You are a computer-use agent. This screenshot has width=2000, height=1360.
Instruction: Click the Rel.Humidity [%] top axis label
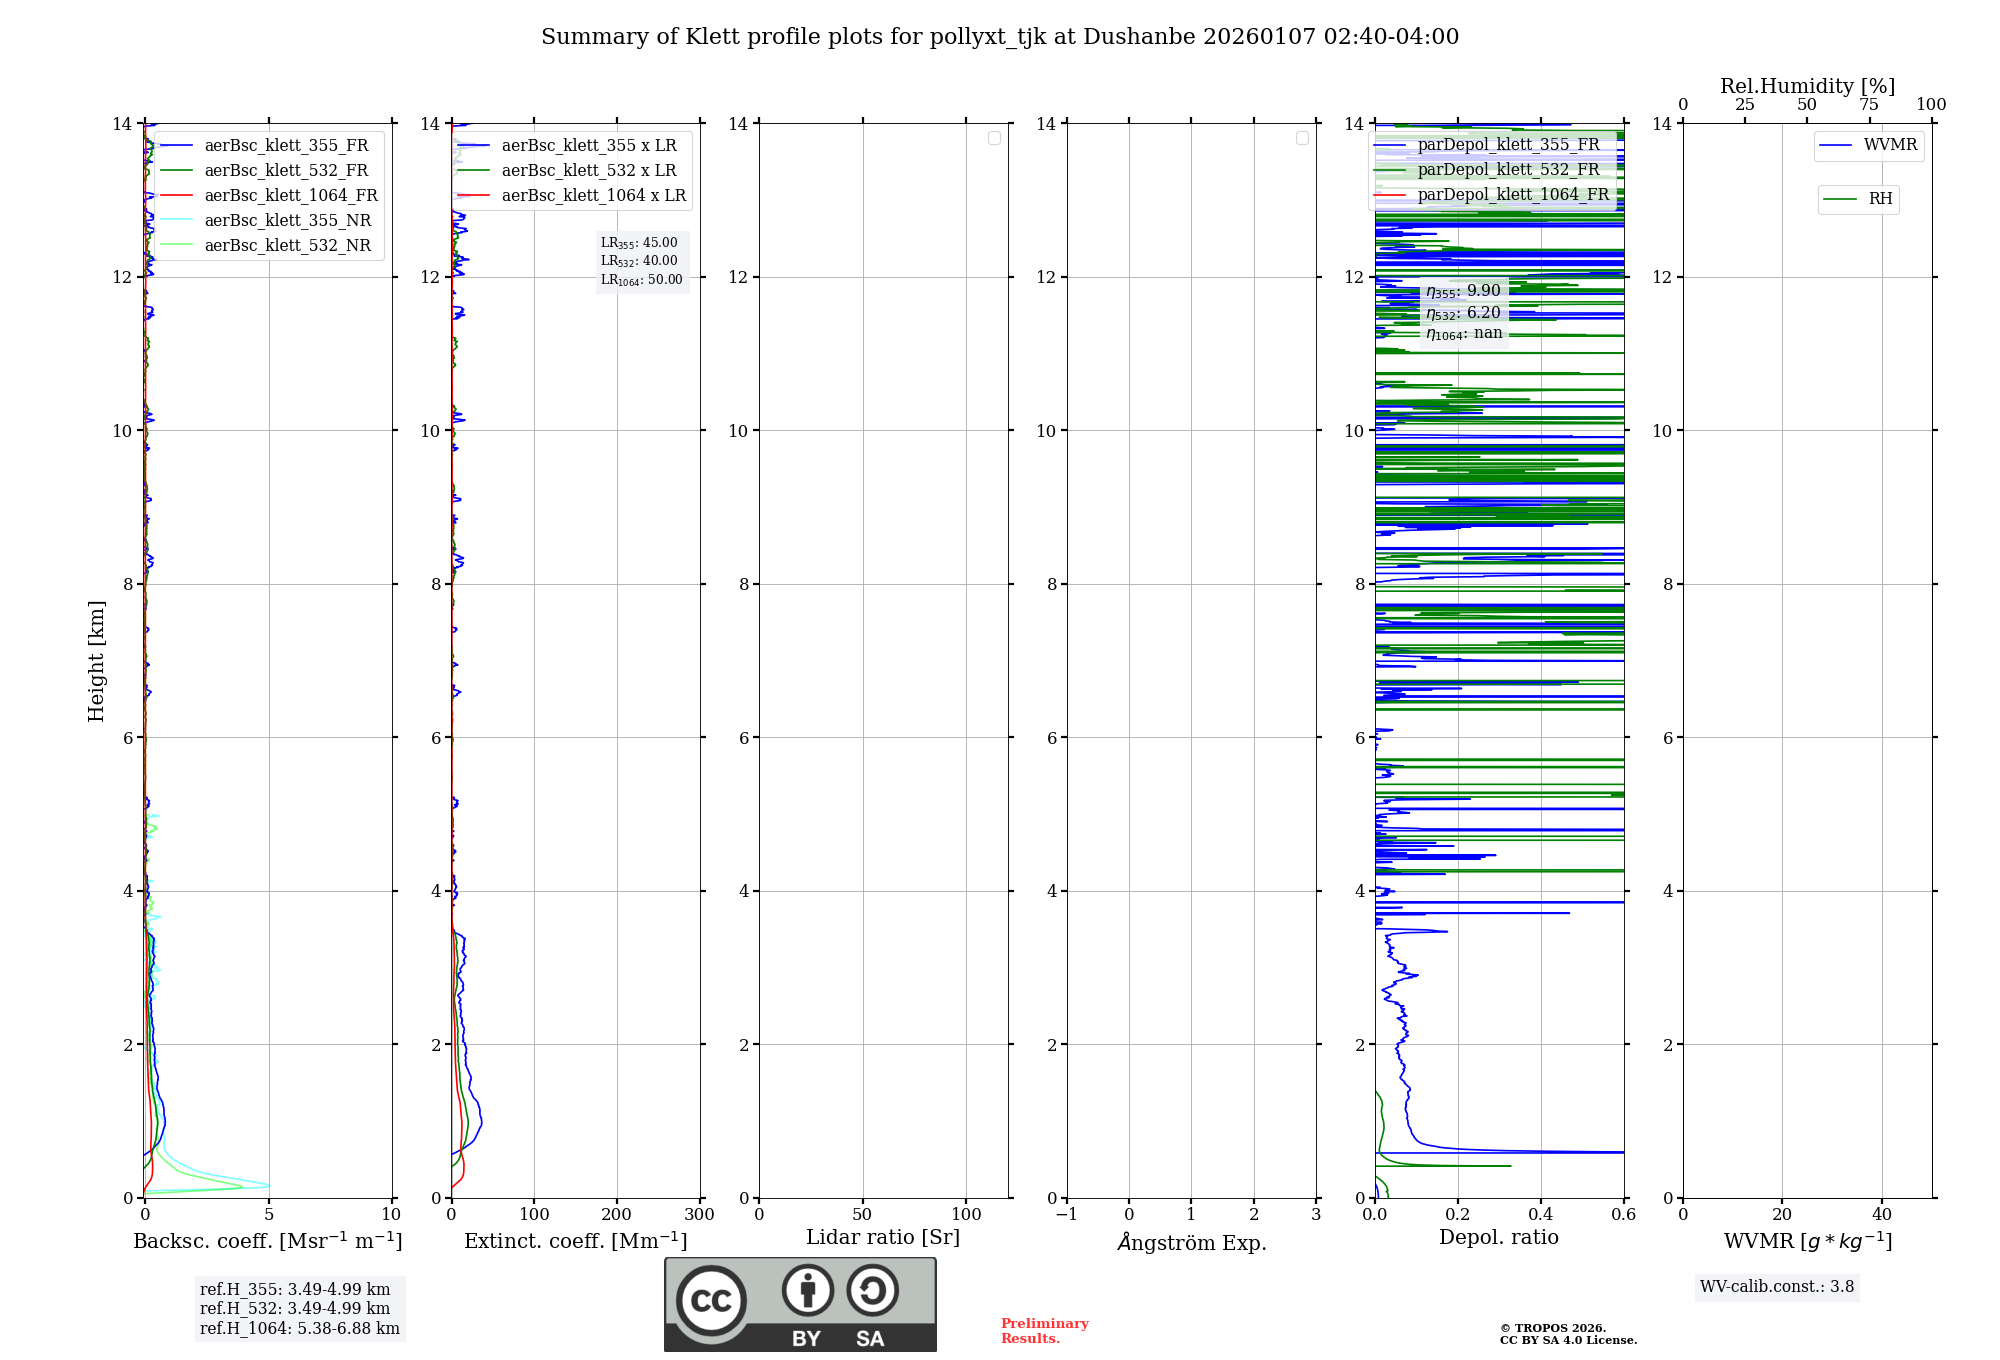(1807, 86)
